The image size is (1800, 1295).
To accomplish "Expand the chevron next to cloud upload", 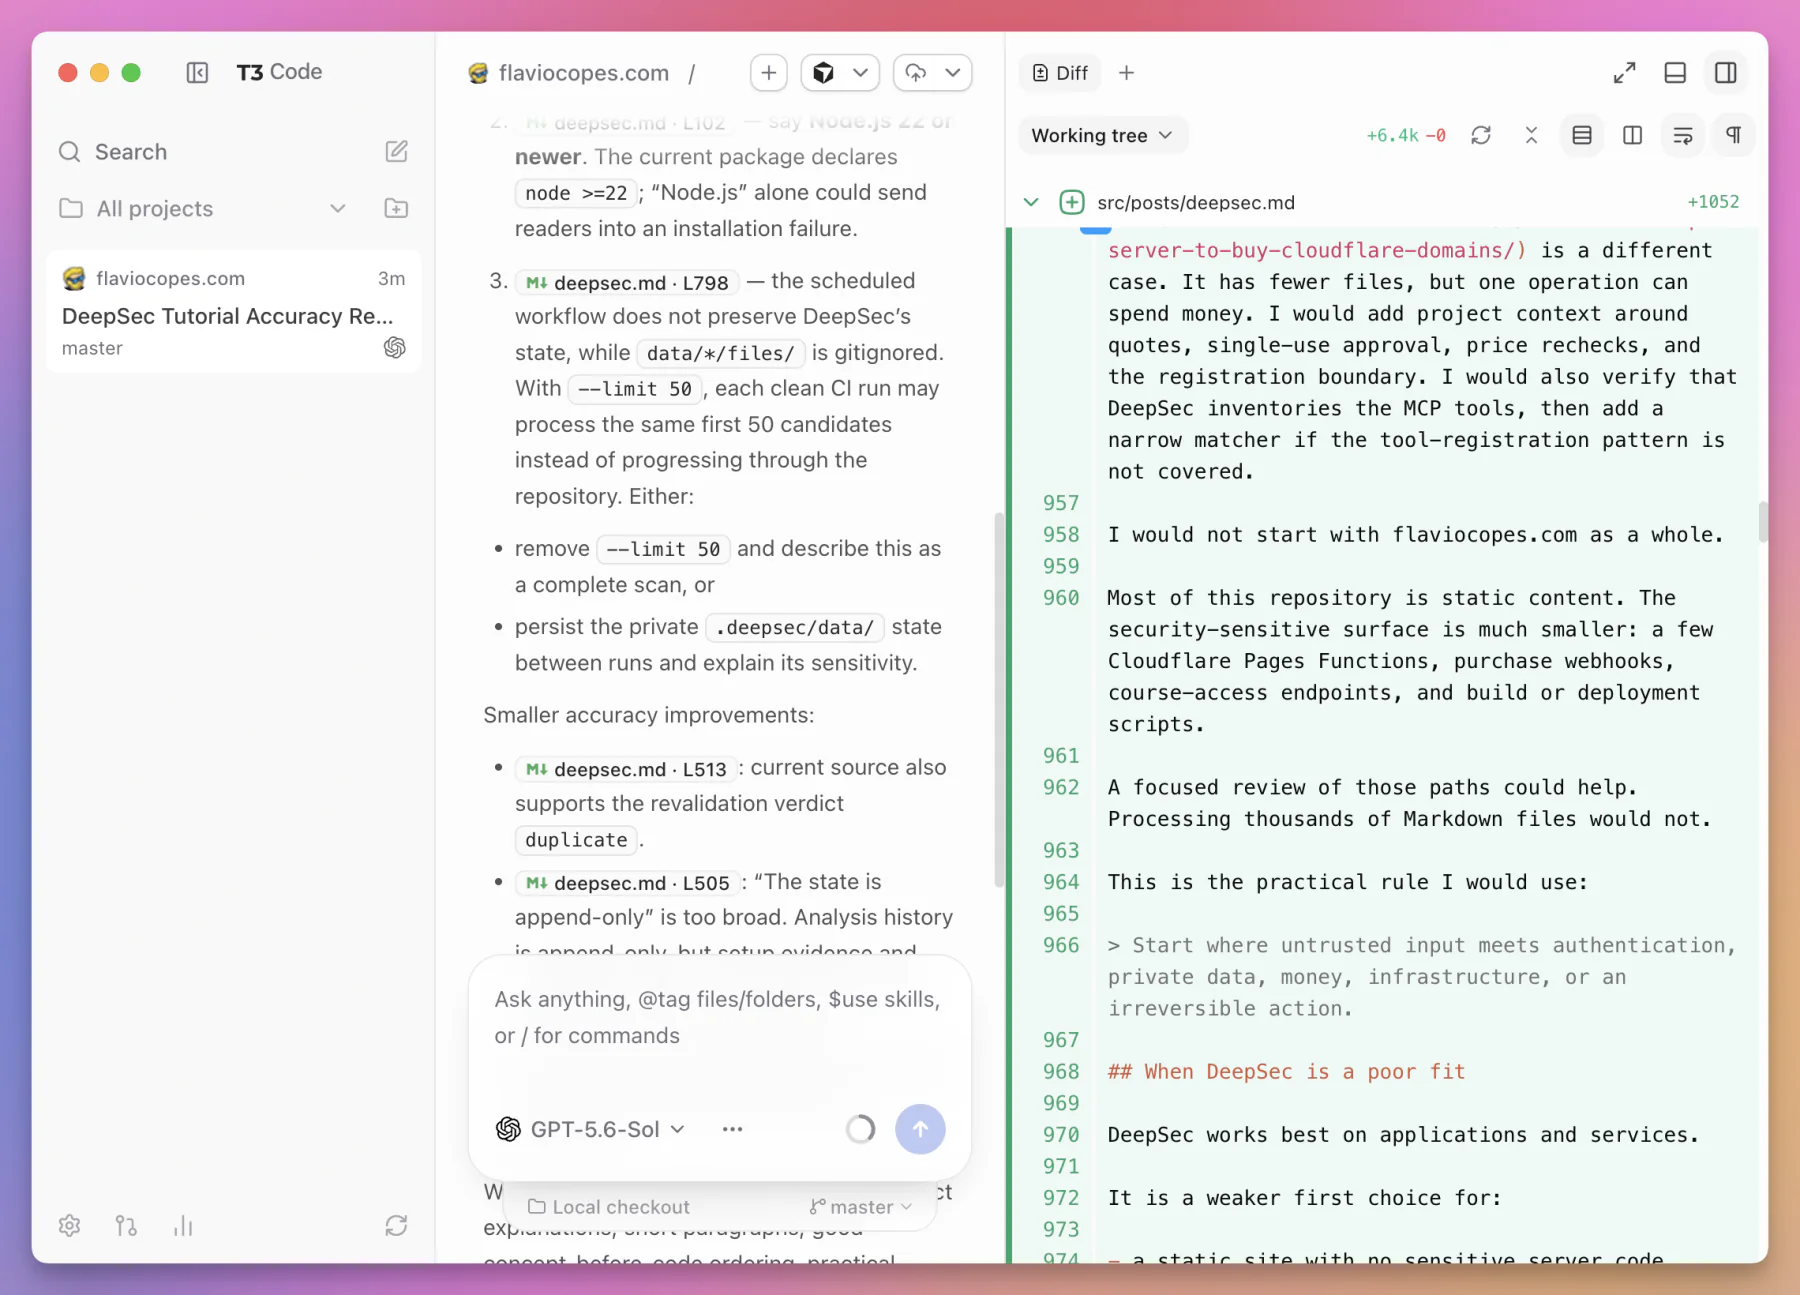I will pyautogui.click(x=953, y=72).
